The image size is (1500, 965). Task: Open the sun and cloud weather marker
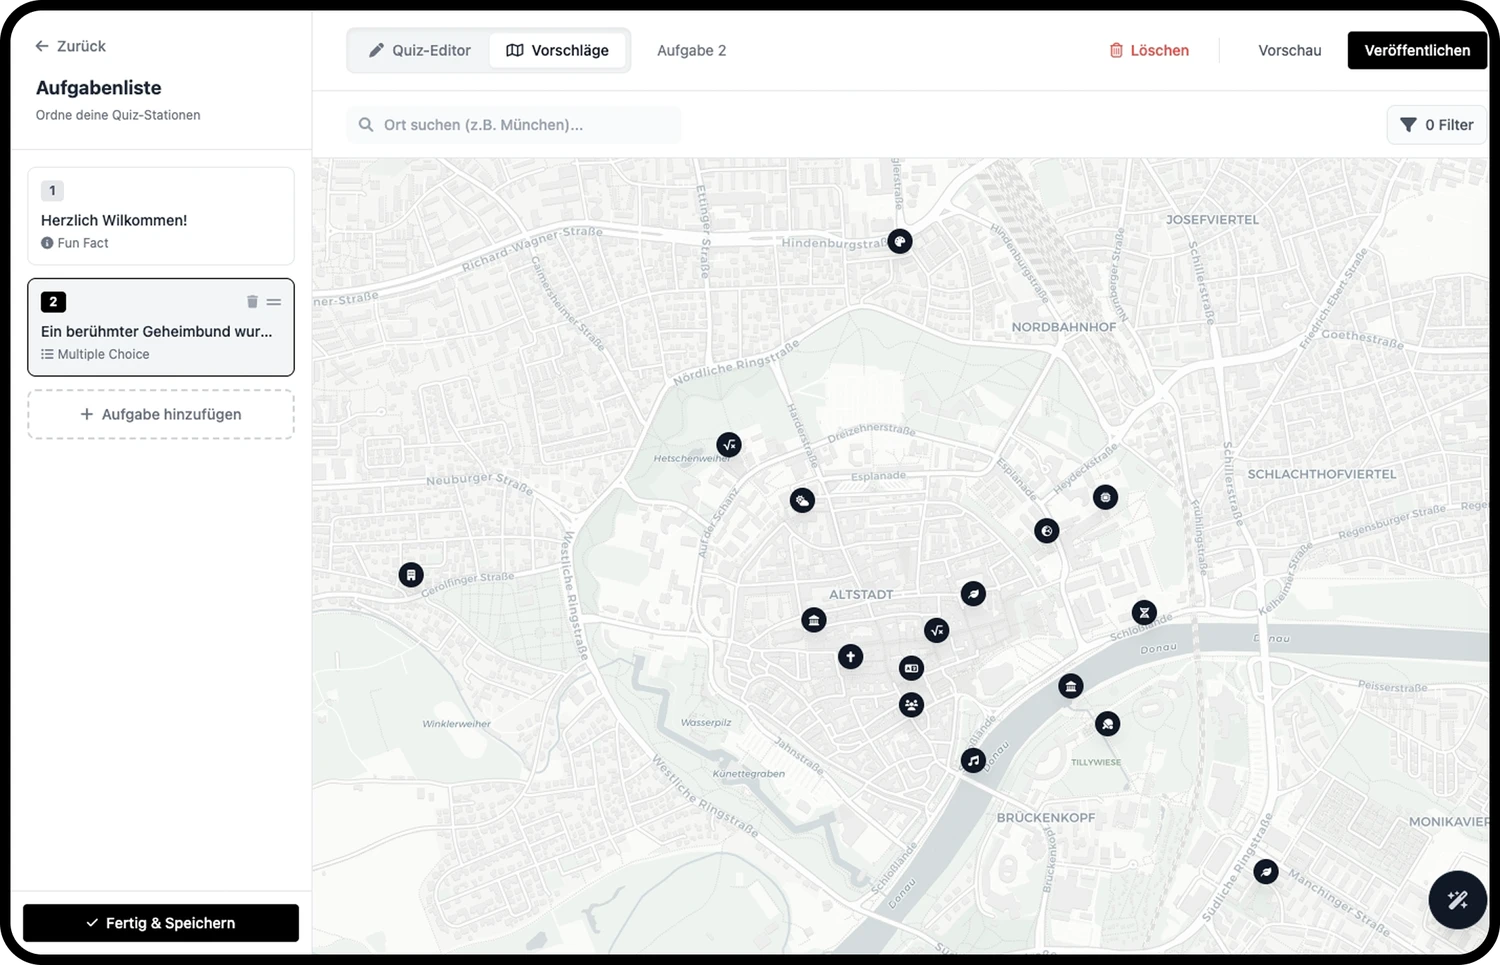802,501
